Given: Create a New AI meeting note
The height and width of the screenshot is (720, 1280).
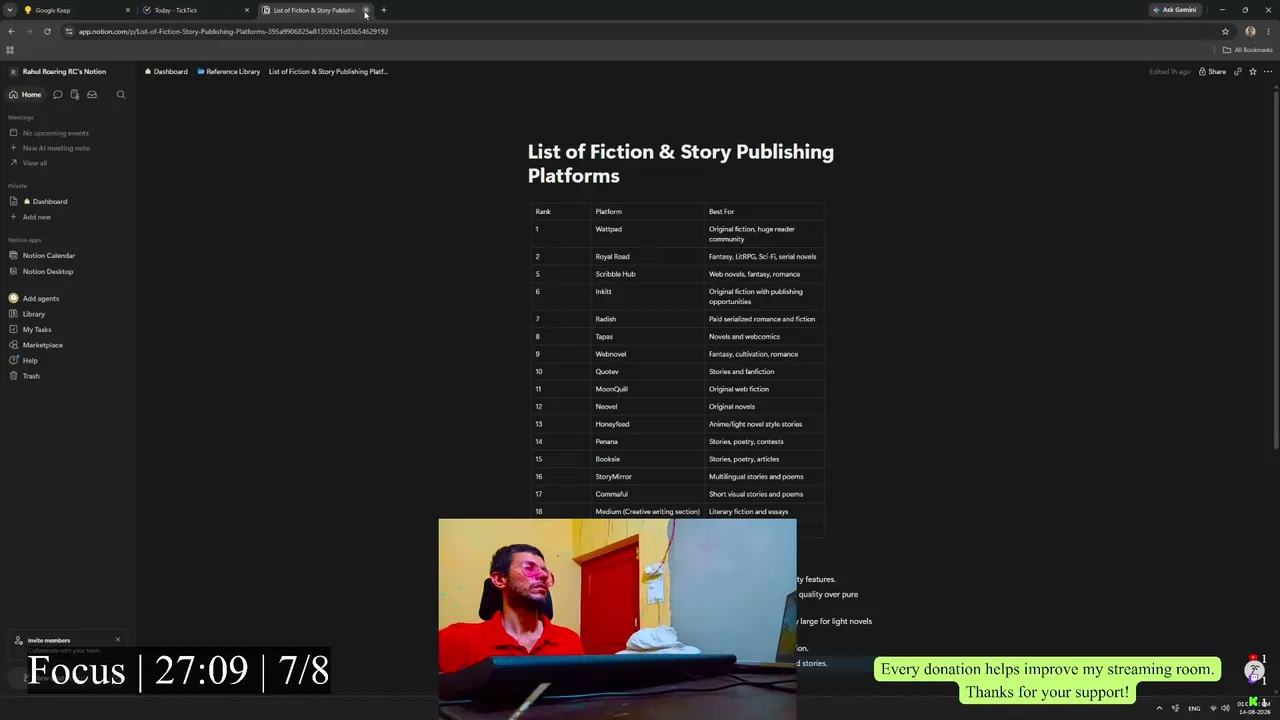Looking at the screenshot, I should 56,148.
